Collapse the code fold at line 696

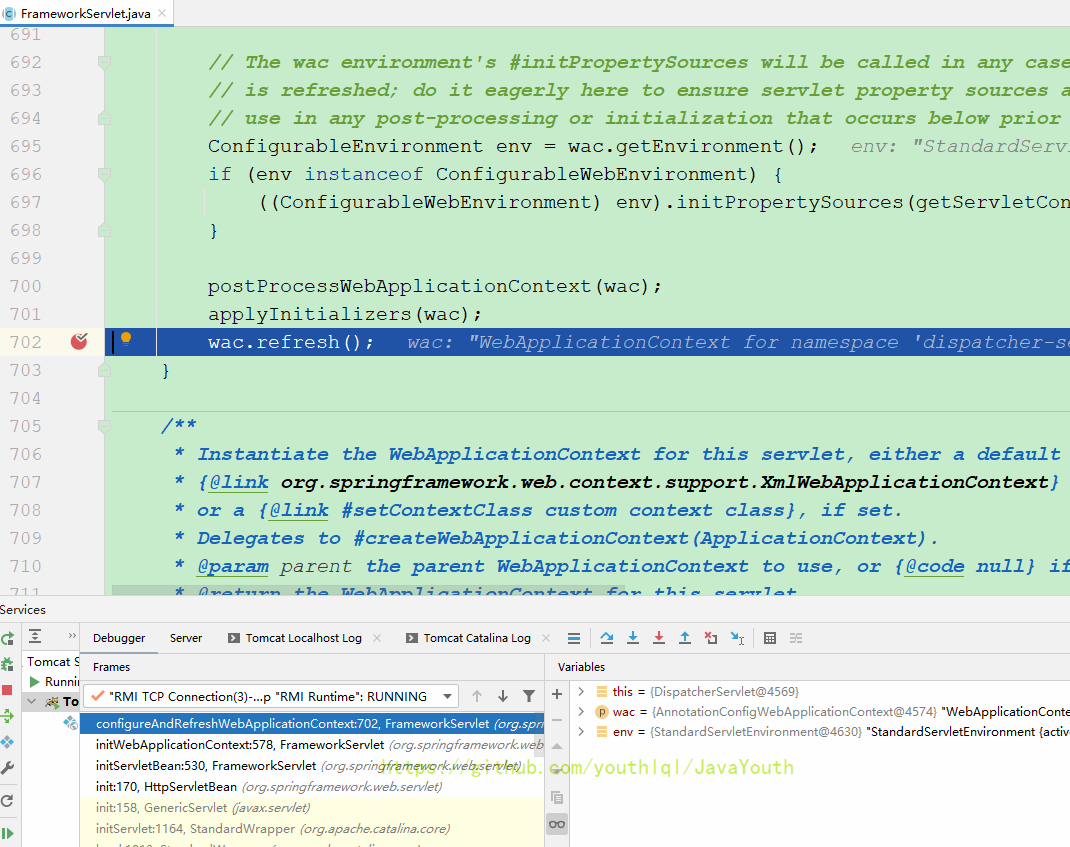(x=103, y=174)
